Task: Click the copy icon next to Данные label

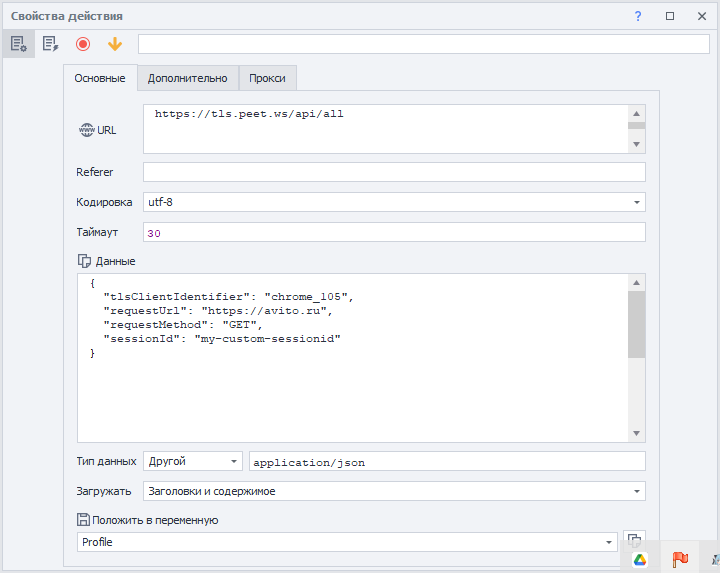Action: tap(84, 261)
